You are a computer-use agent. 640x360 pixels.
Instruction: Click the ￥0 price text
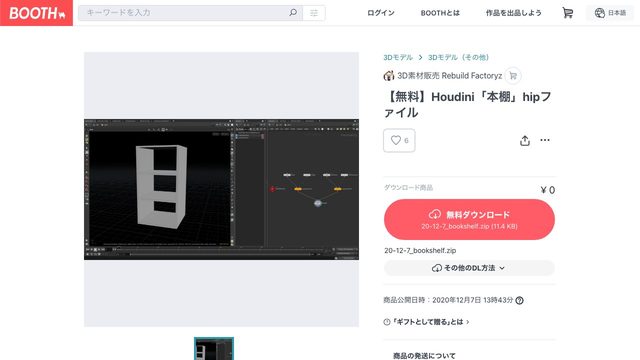click(x=547, y=190)
